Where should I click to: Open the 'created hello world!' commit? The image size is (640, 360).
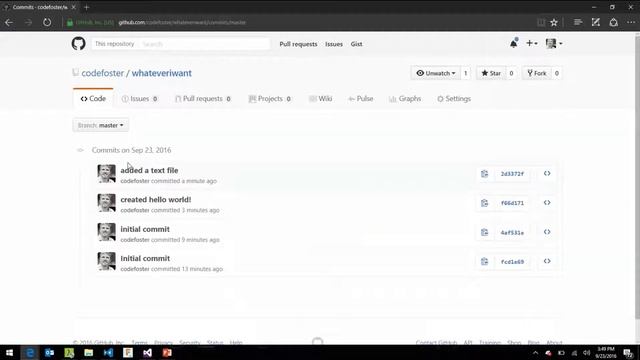(156, 200)
